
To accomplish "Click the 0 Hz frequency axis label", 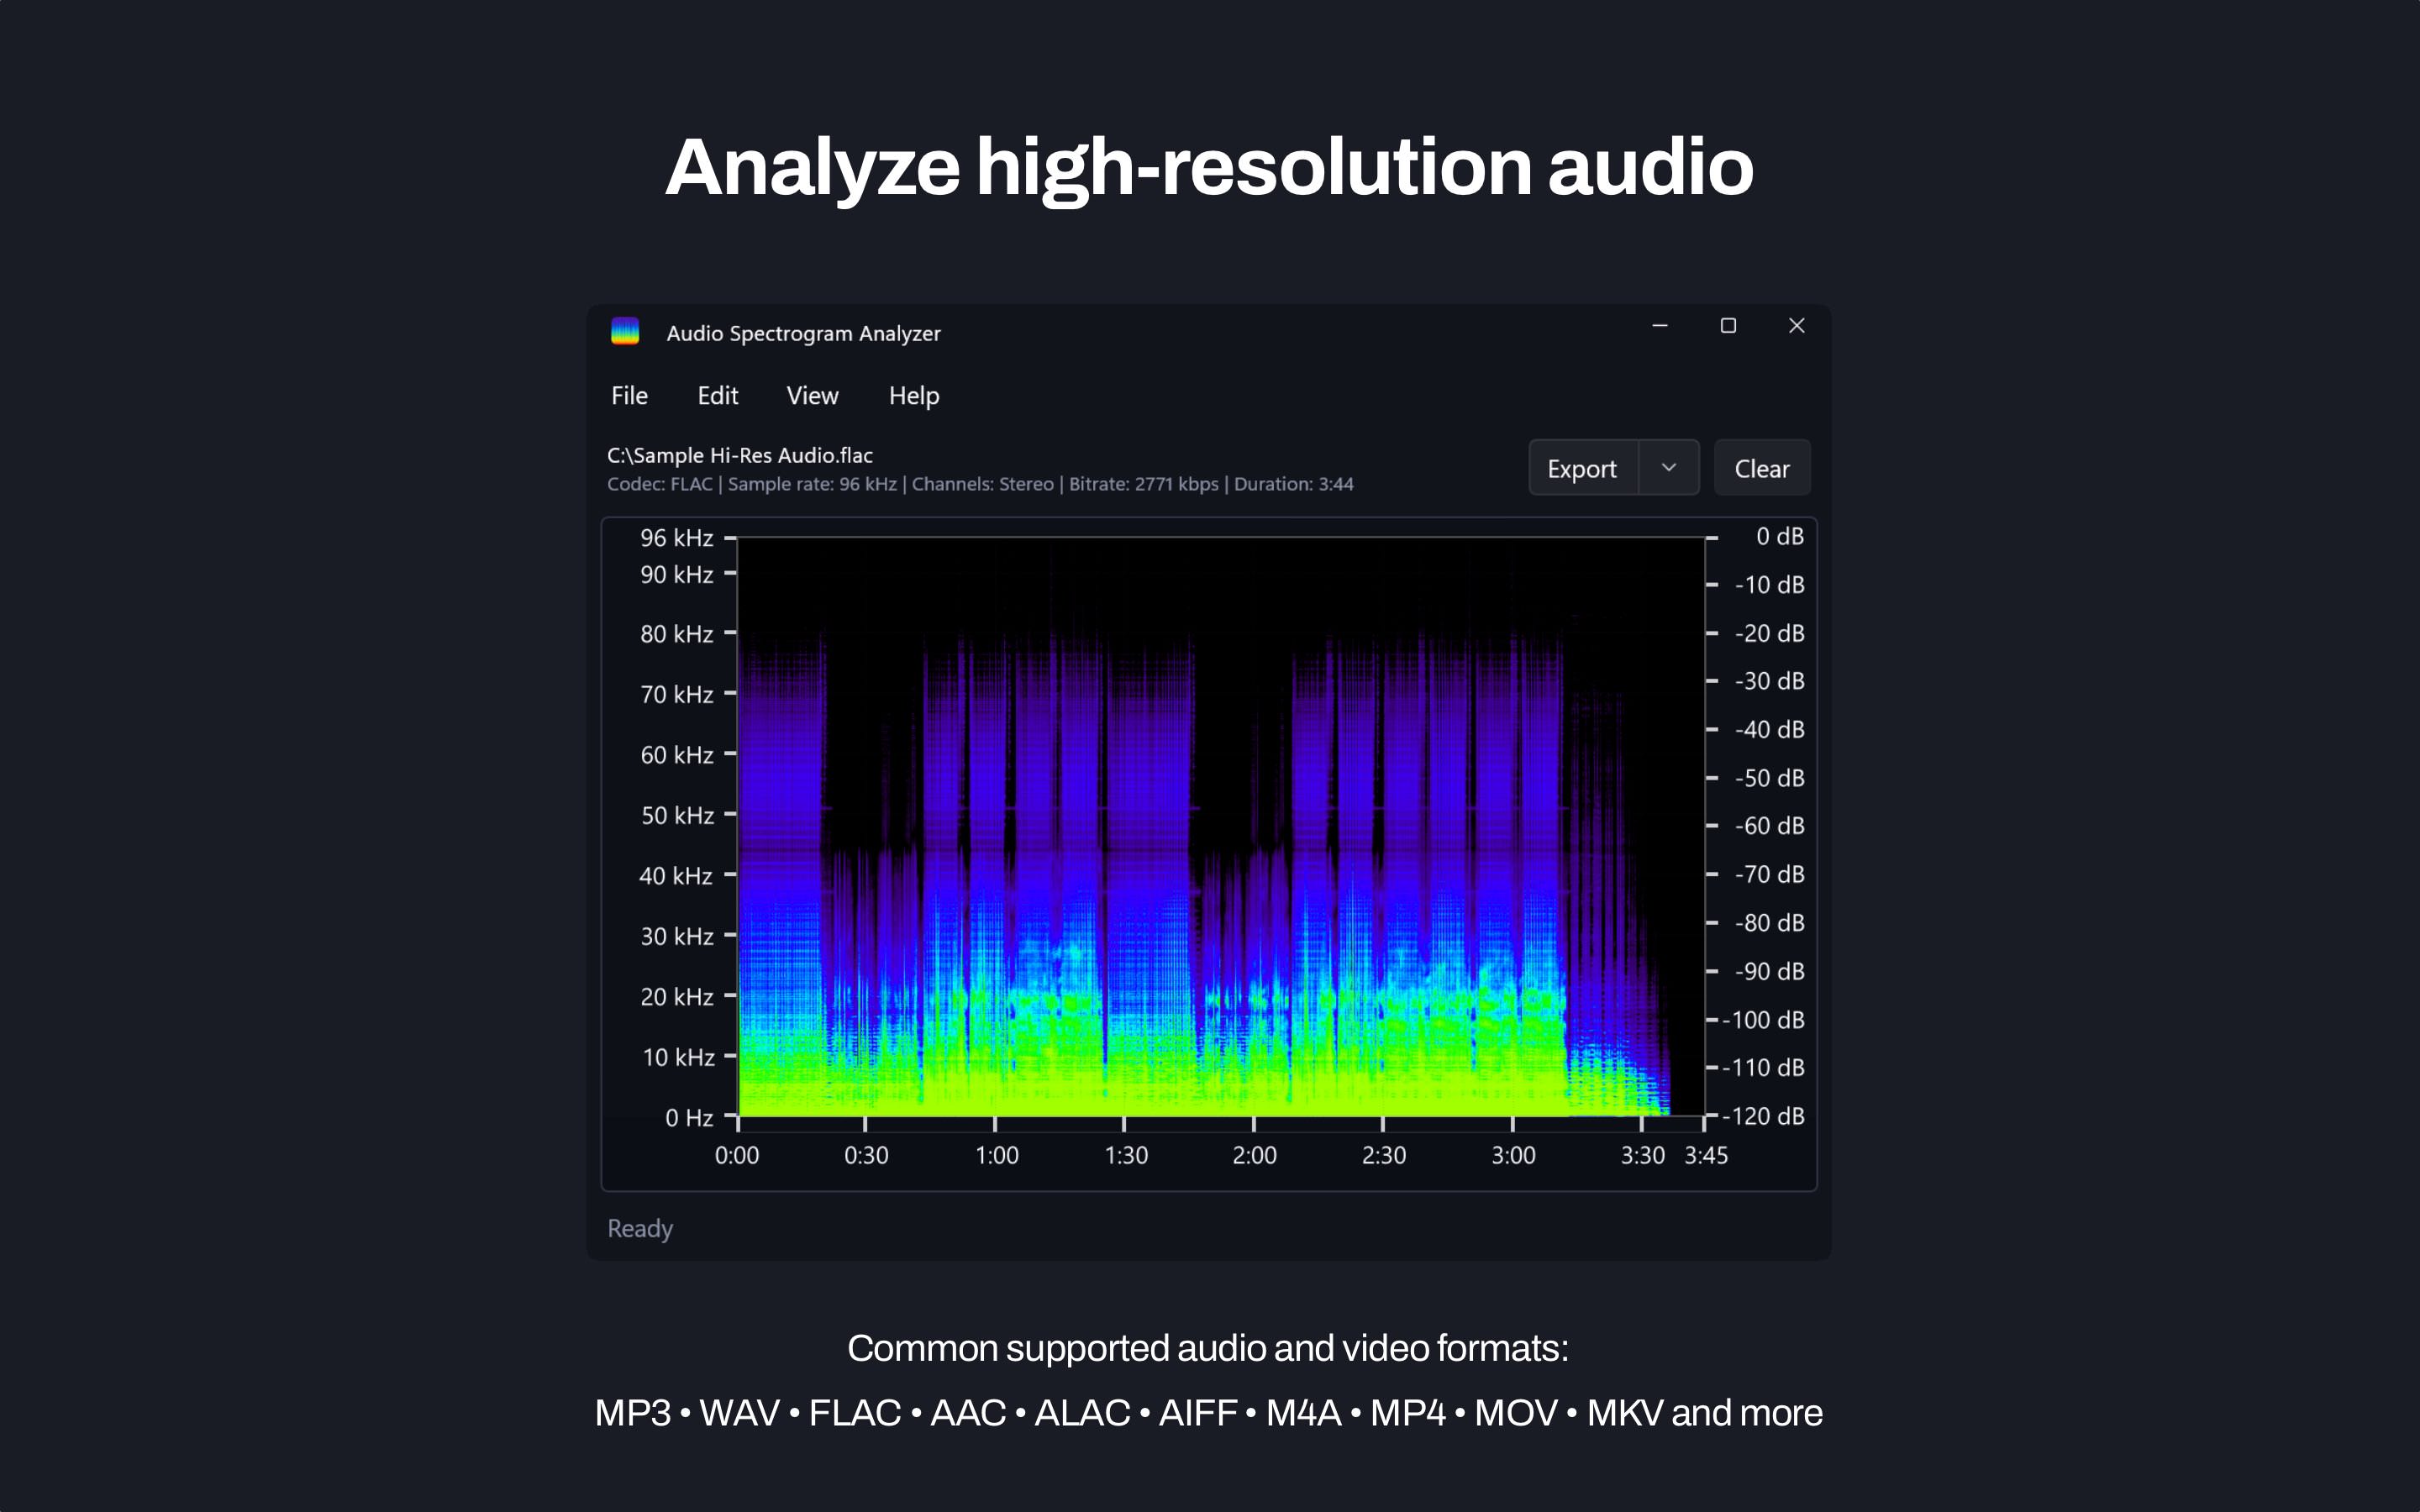I will 689,1118.
